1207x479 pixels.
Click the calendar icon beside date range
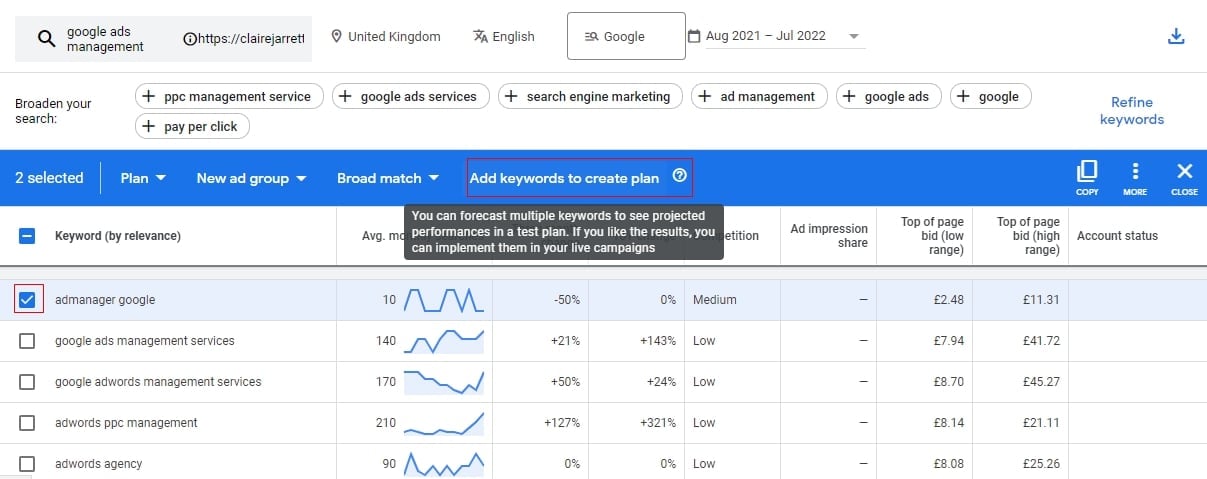click(694, 37)
